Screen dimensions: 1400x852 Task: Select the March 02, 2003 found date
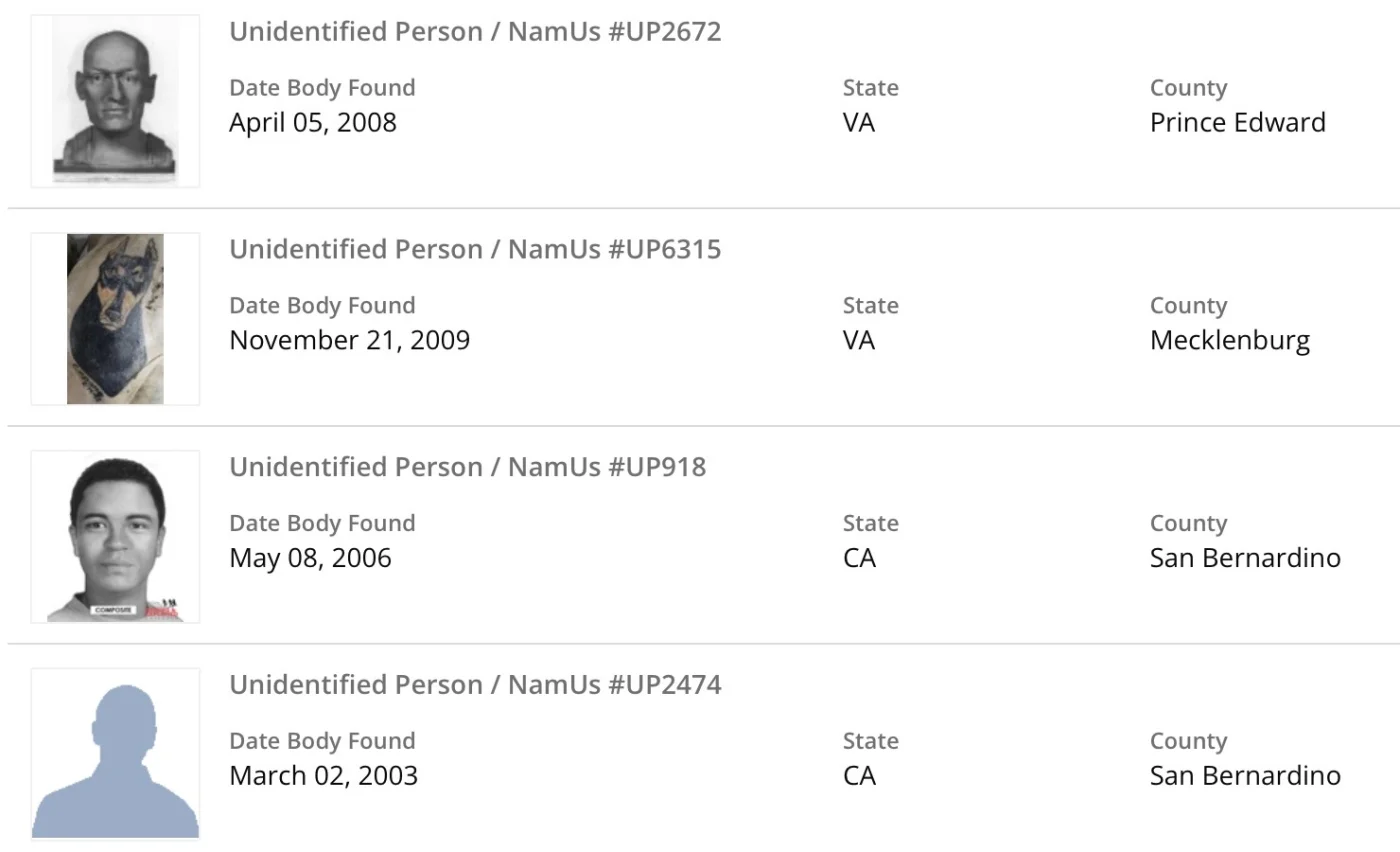coord(323,776)
